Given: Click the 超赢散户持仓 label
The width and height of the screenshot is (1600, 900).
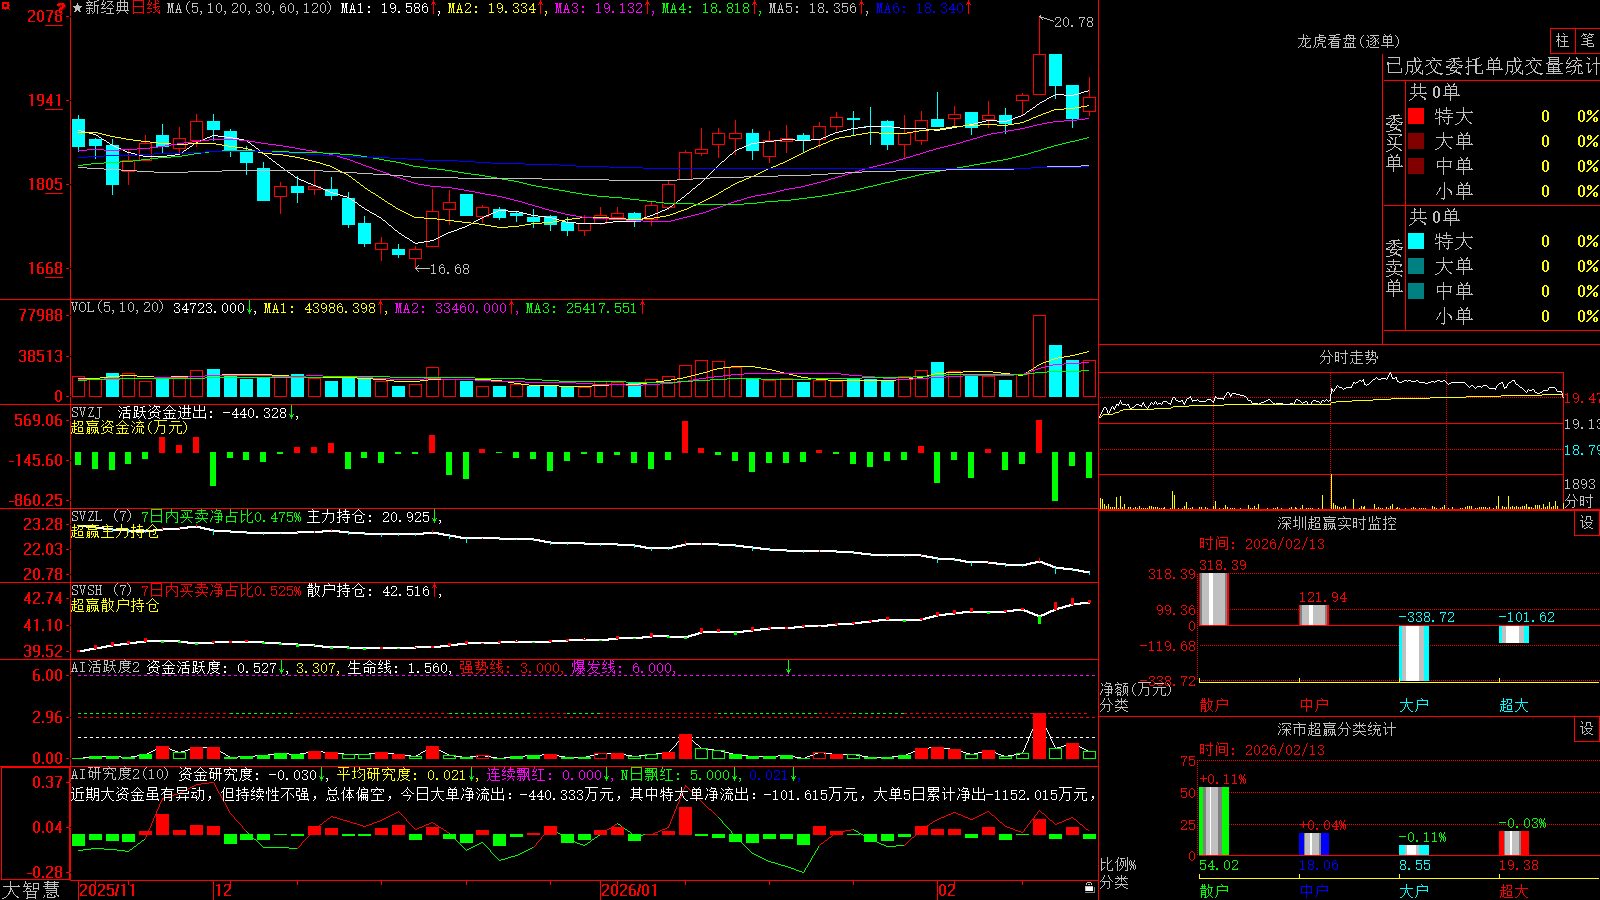Looking at the screenshot, I should pyautogui.click(x=115, y=605).
